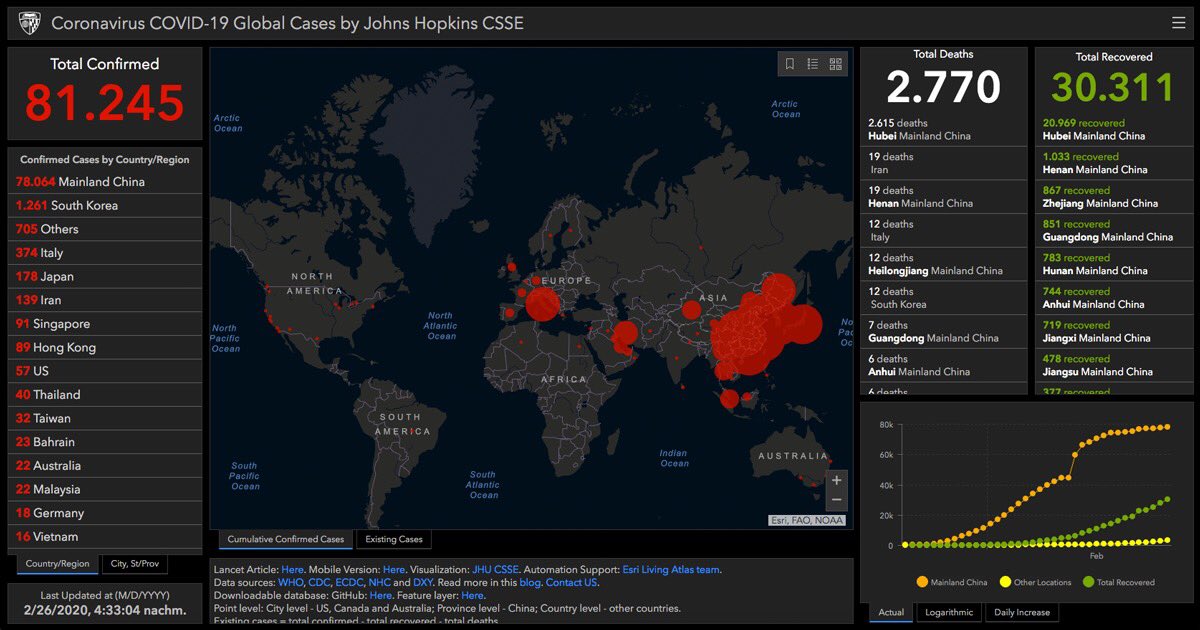Click the Esri, FAO, NOAA attribution

pos(807,520)
